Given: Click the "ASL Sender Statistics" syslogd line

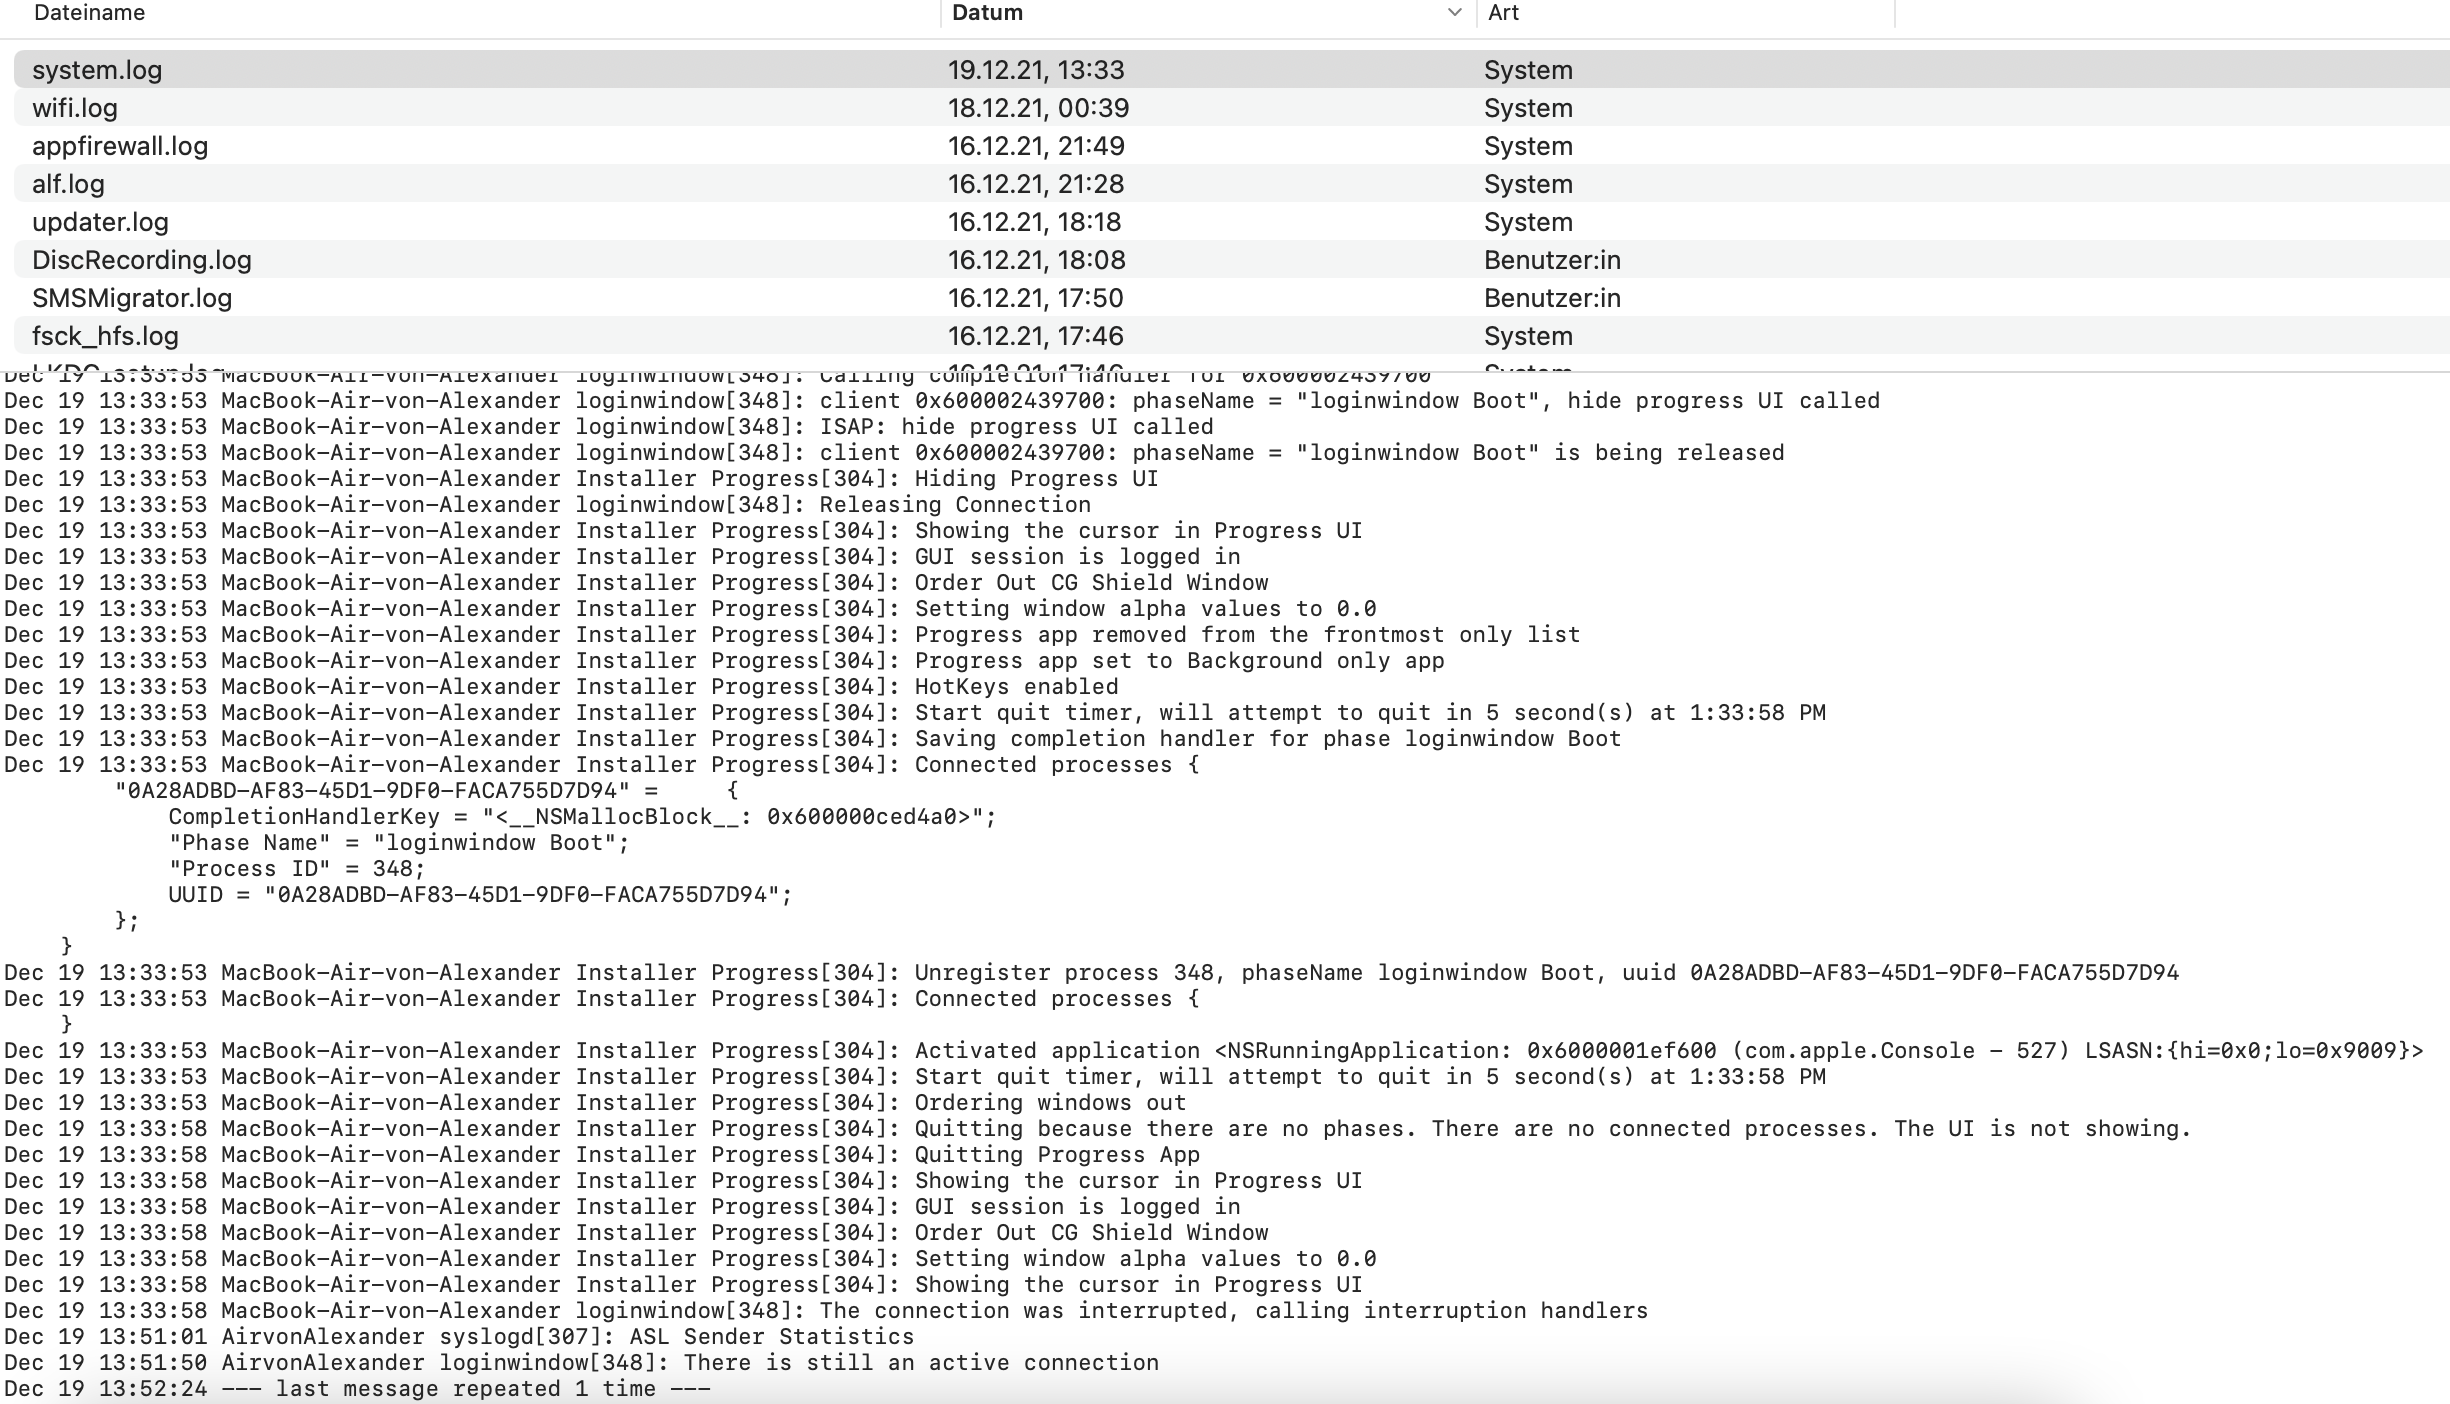Looking at the screenshot, I should coord(770,1336).
